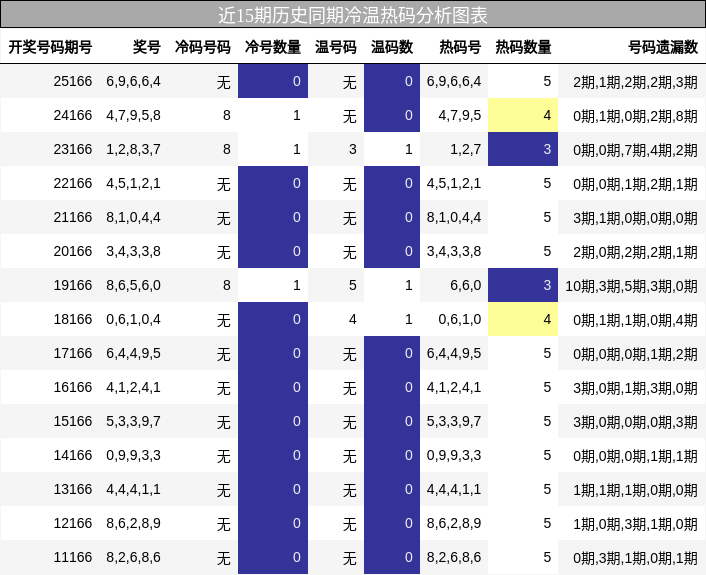Click yellow hot count cell in row 18166

(523, 319)
